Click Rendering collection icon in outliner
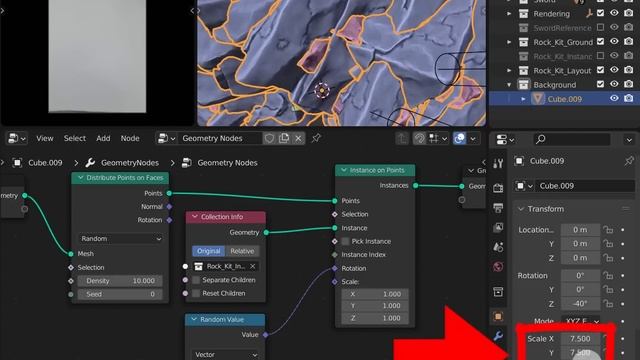This screenshot has width=640, height=360. pyautogui.click(x=524, y=14)
